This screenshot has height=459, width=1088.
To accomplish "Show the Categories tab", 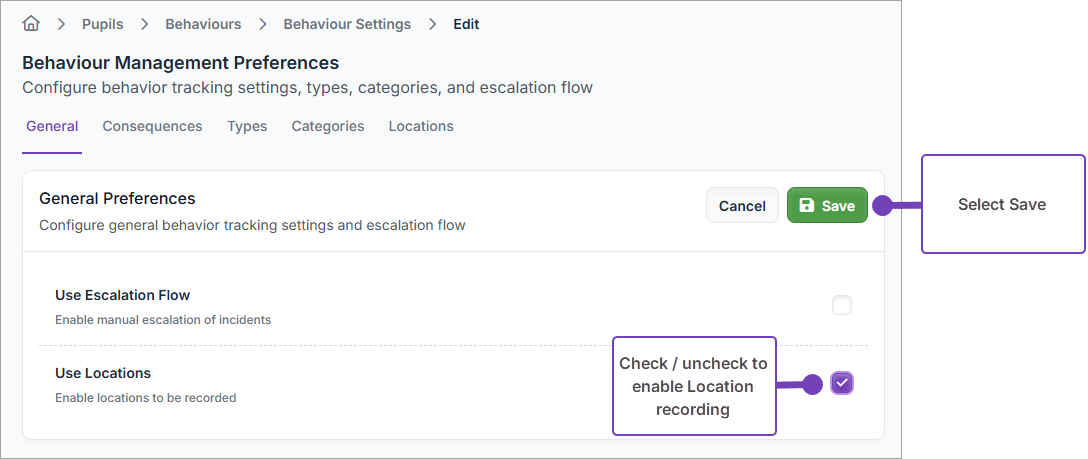I will click(328, 126).
